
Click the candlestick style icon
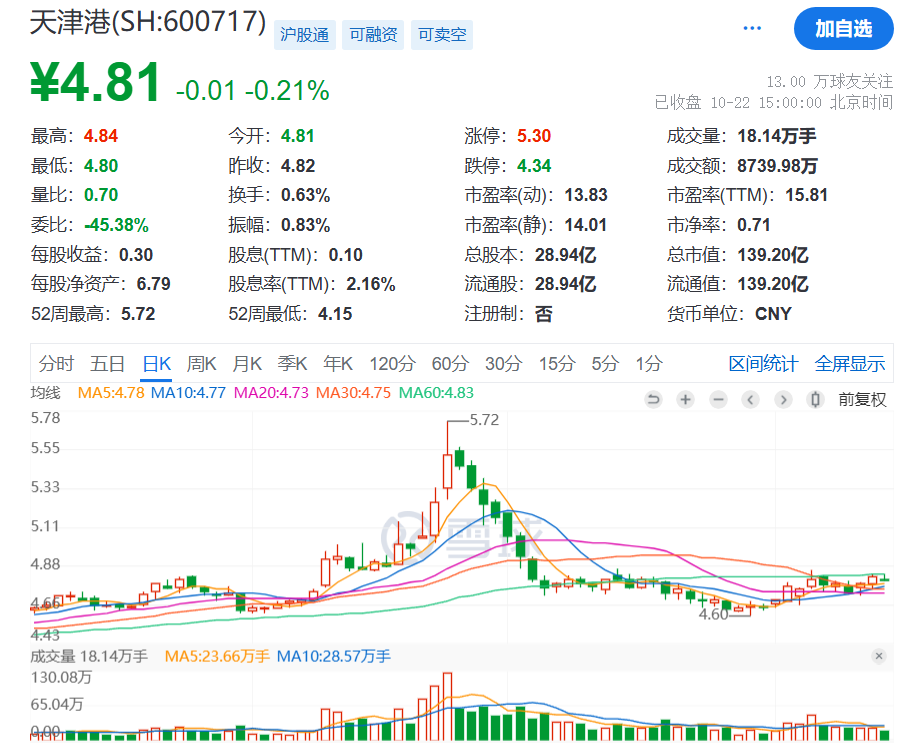coord(815,399)
